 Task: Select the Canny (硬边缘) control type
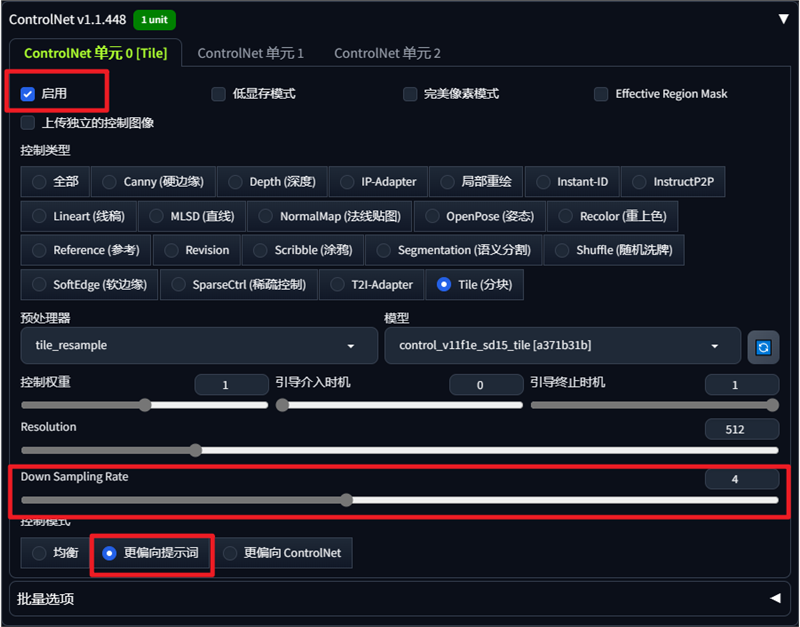click(152, 182)
